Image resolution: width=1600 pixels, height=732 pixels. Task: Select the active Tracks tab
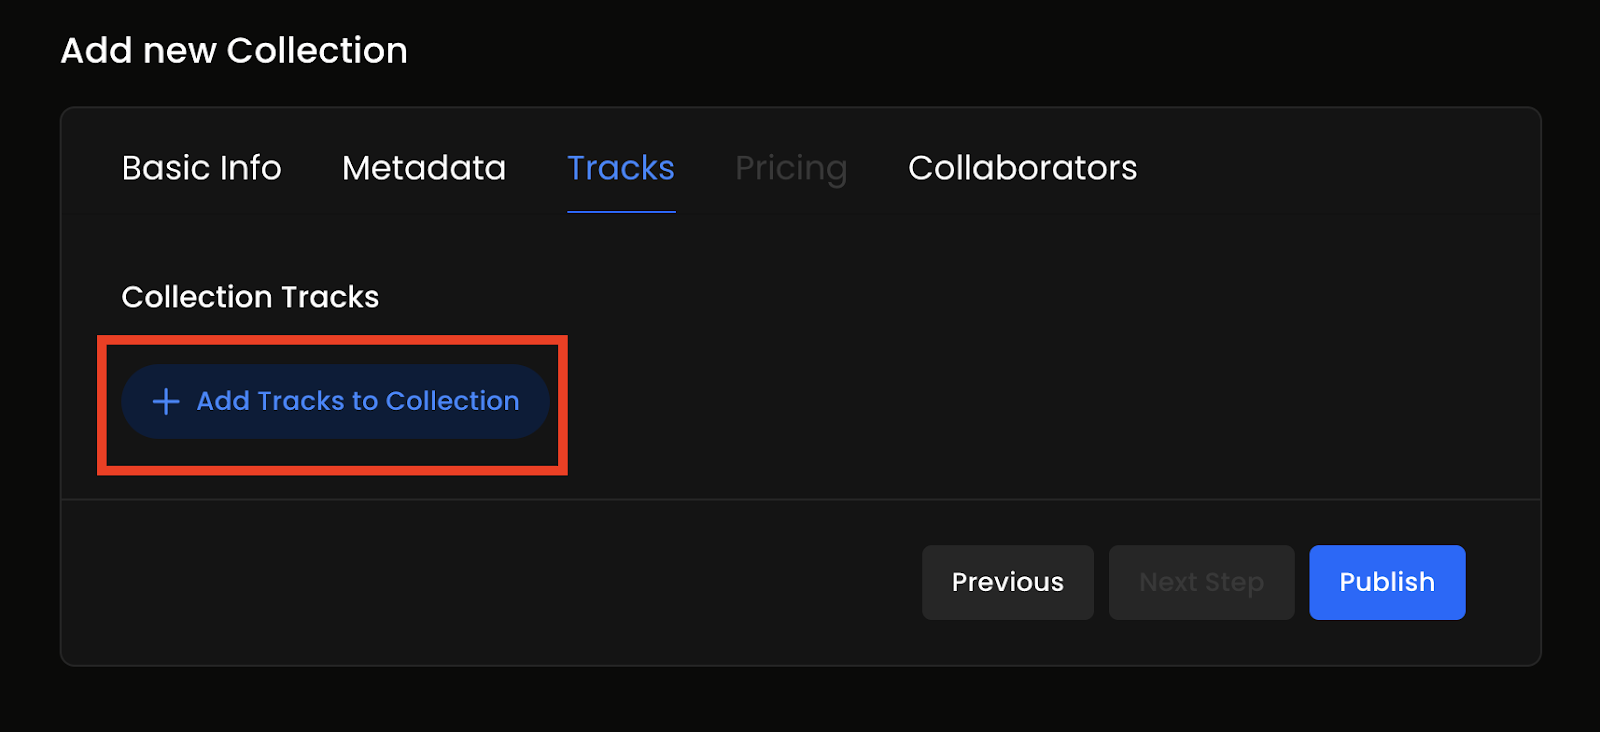[621, 168]
